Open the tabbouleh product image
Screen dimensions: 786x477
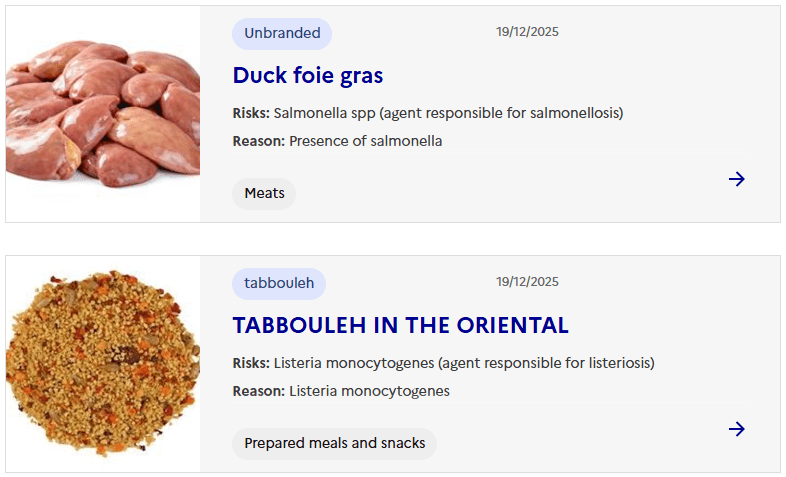(x=103, y=364)
